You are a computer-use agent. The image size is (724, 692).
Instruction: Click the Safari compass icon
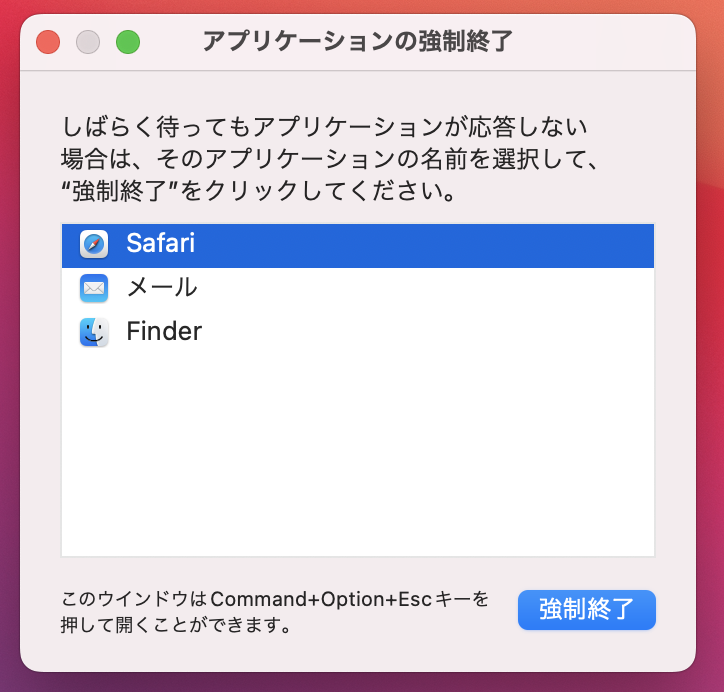coord(93,244)
